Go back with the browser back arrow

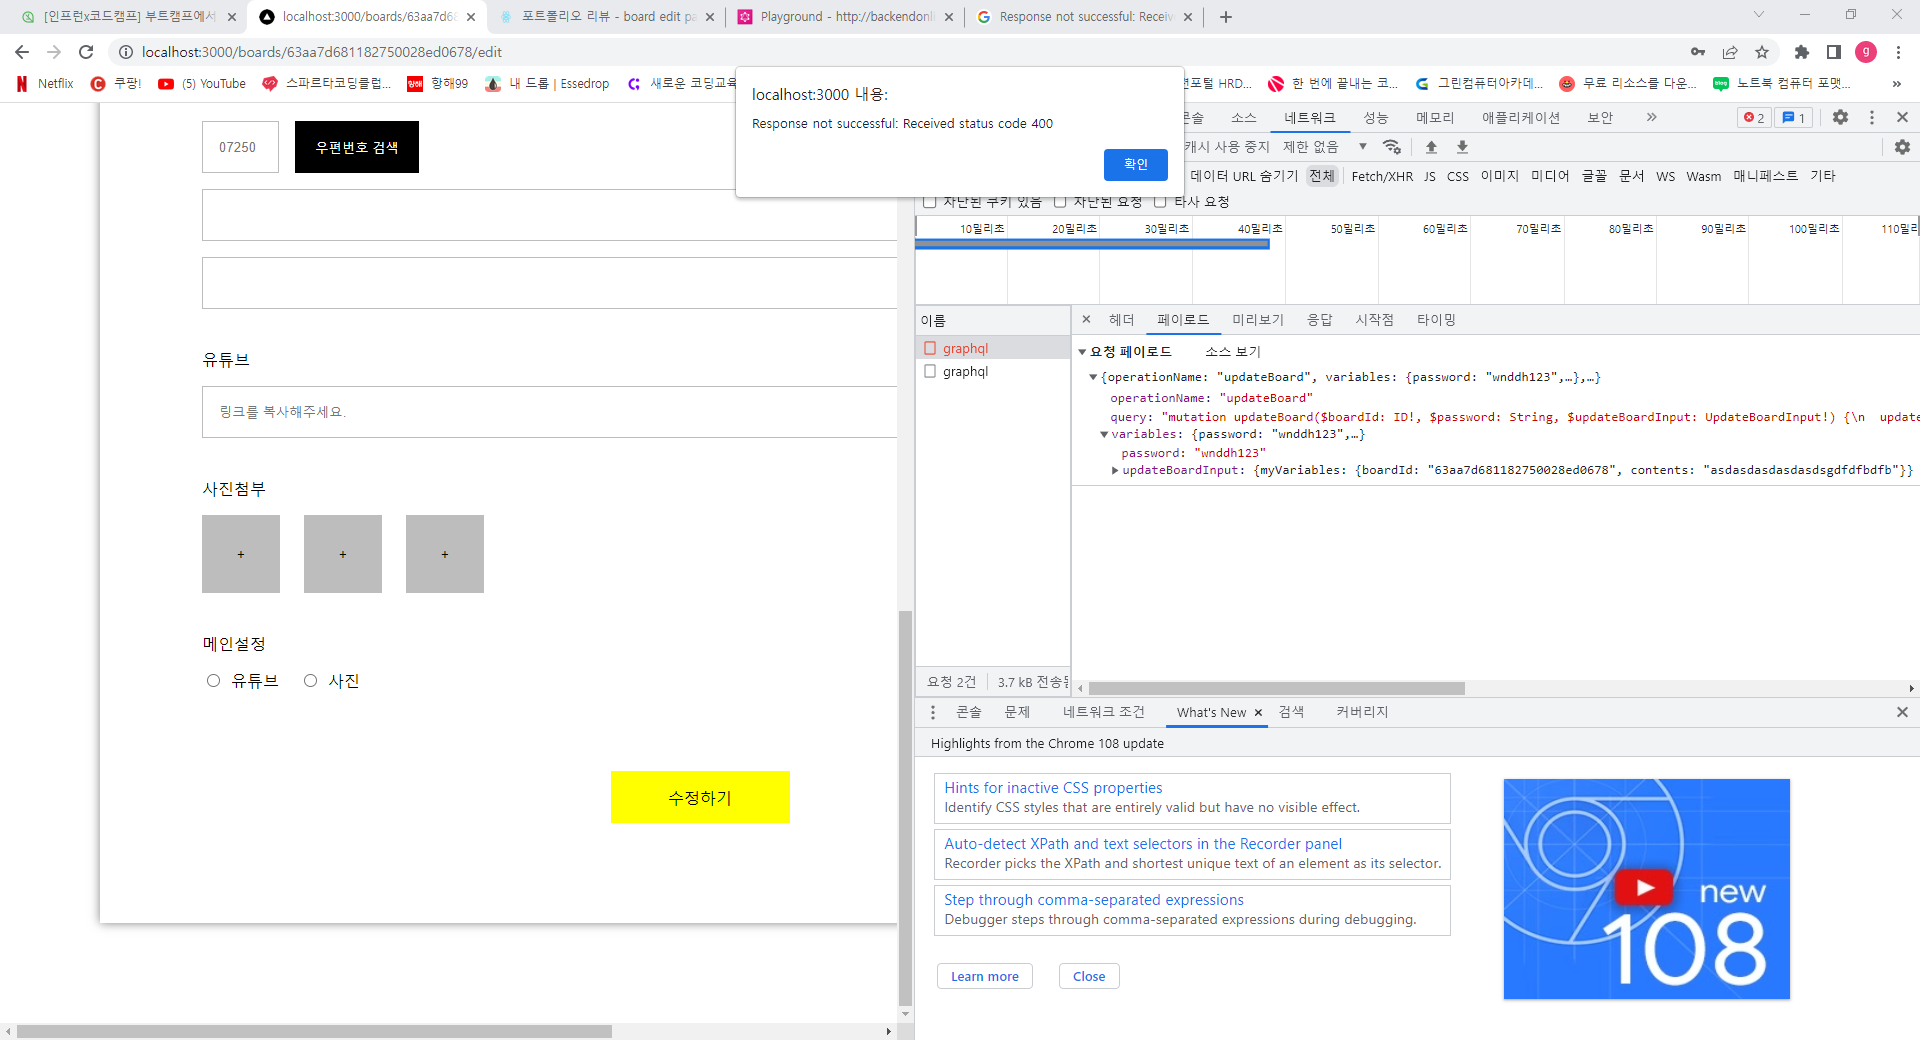[22, 52]
